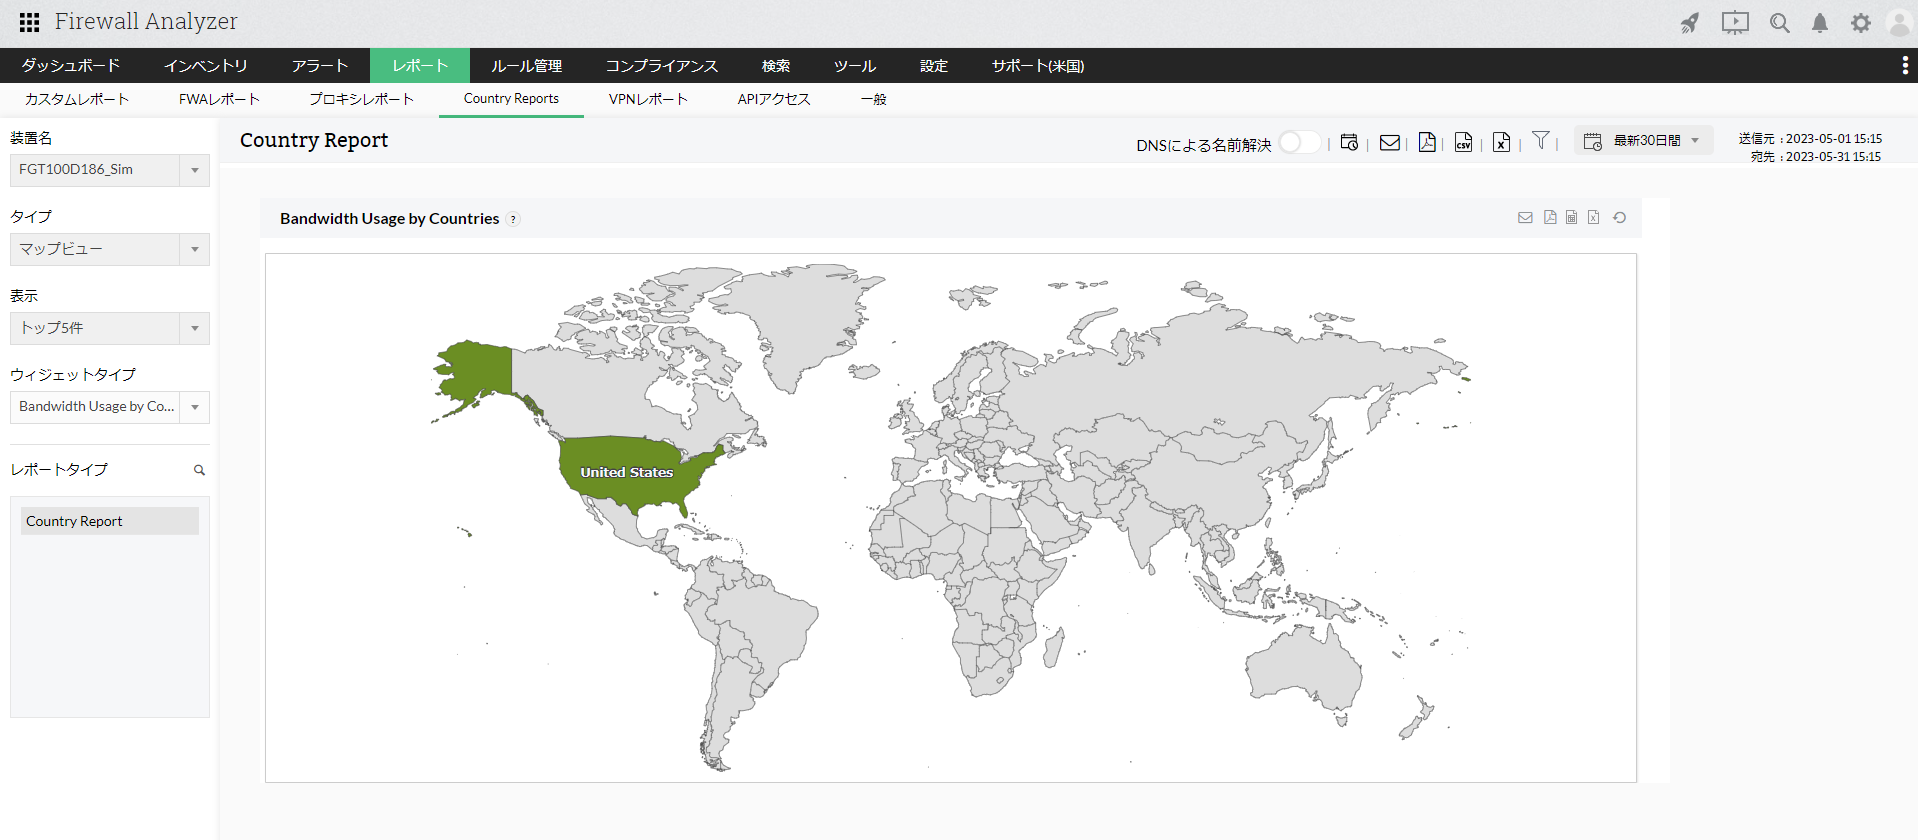Open コンプライアンス menu

[x=662, y=65]
